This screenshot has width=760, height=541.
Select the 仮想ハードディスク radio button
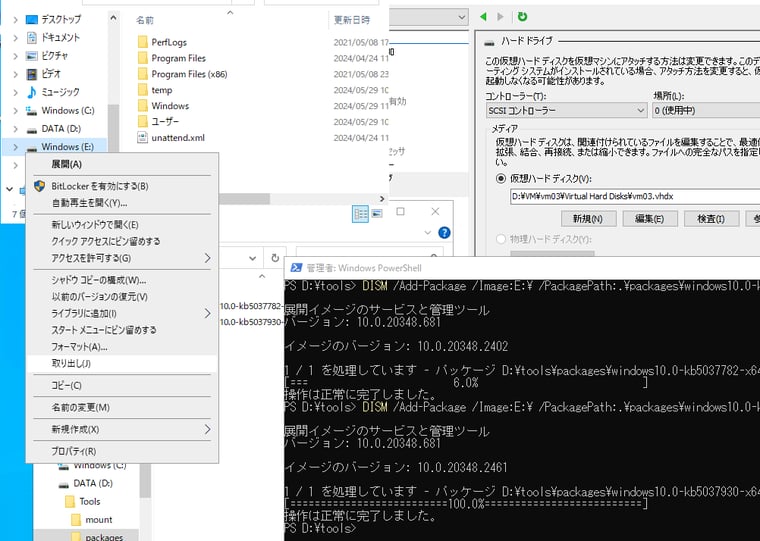[x=501, y=178]
